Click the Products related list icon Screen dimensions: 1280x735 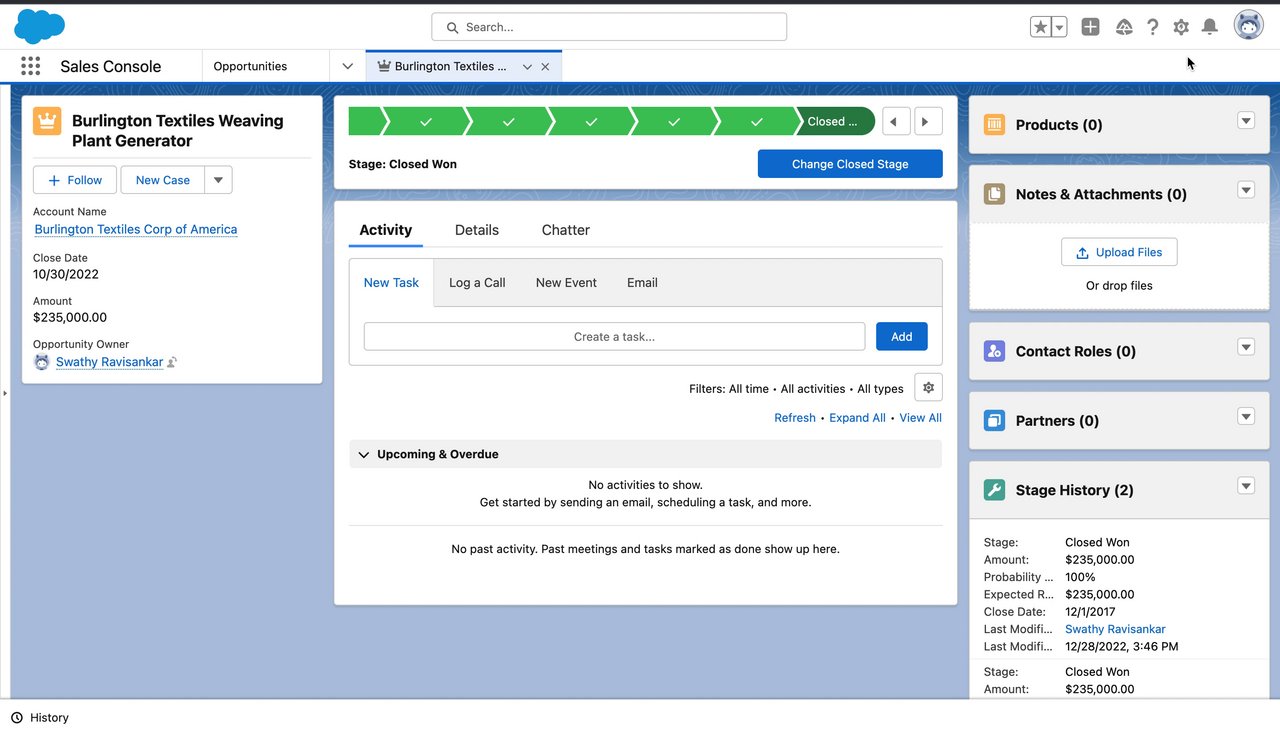click(994, 125)
